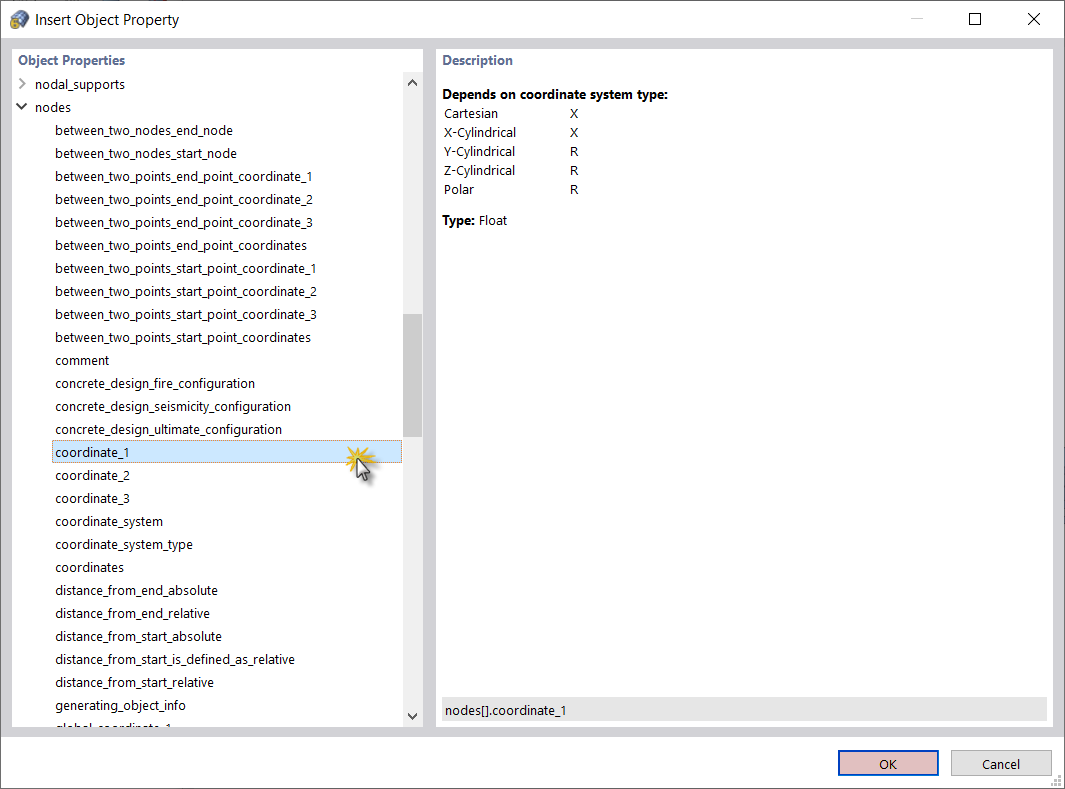This screenshot has width=1065, height=789.
Task: Pick the coordinates property
Action: click(89, 567)
